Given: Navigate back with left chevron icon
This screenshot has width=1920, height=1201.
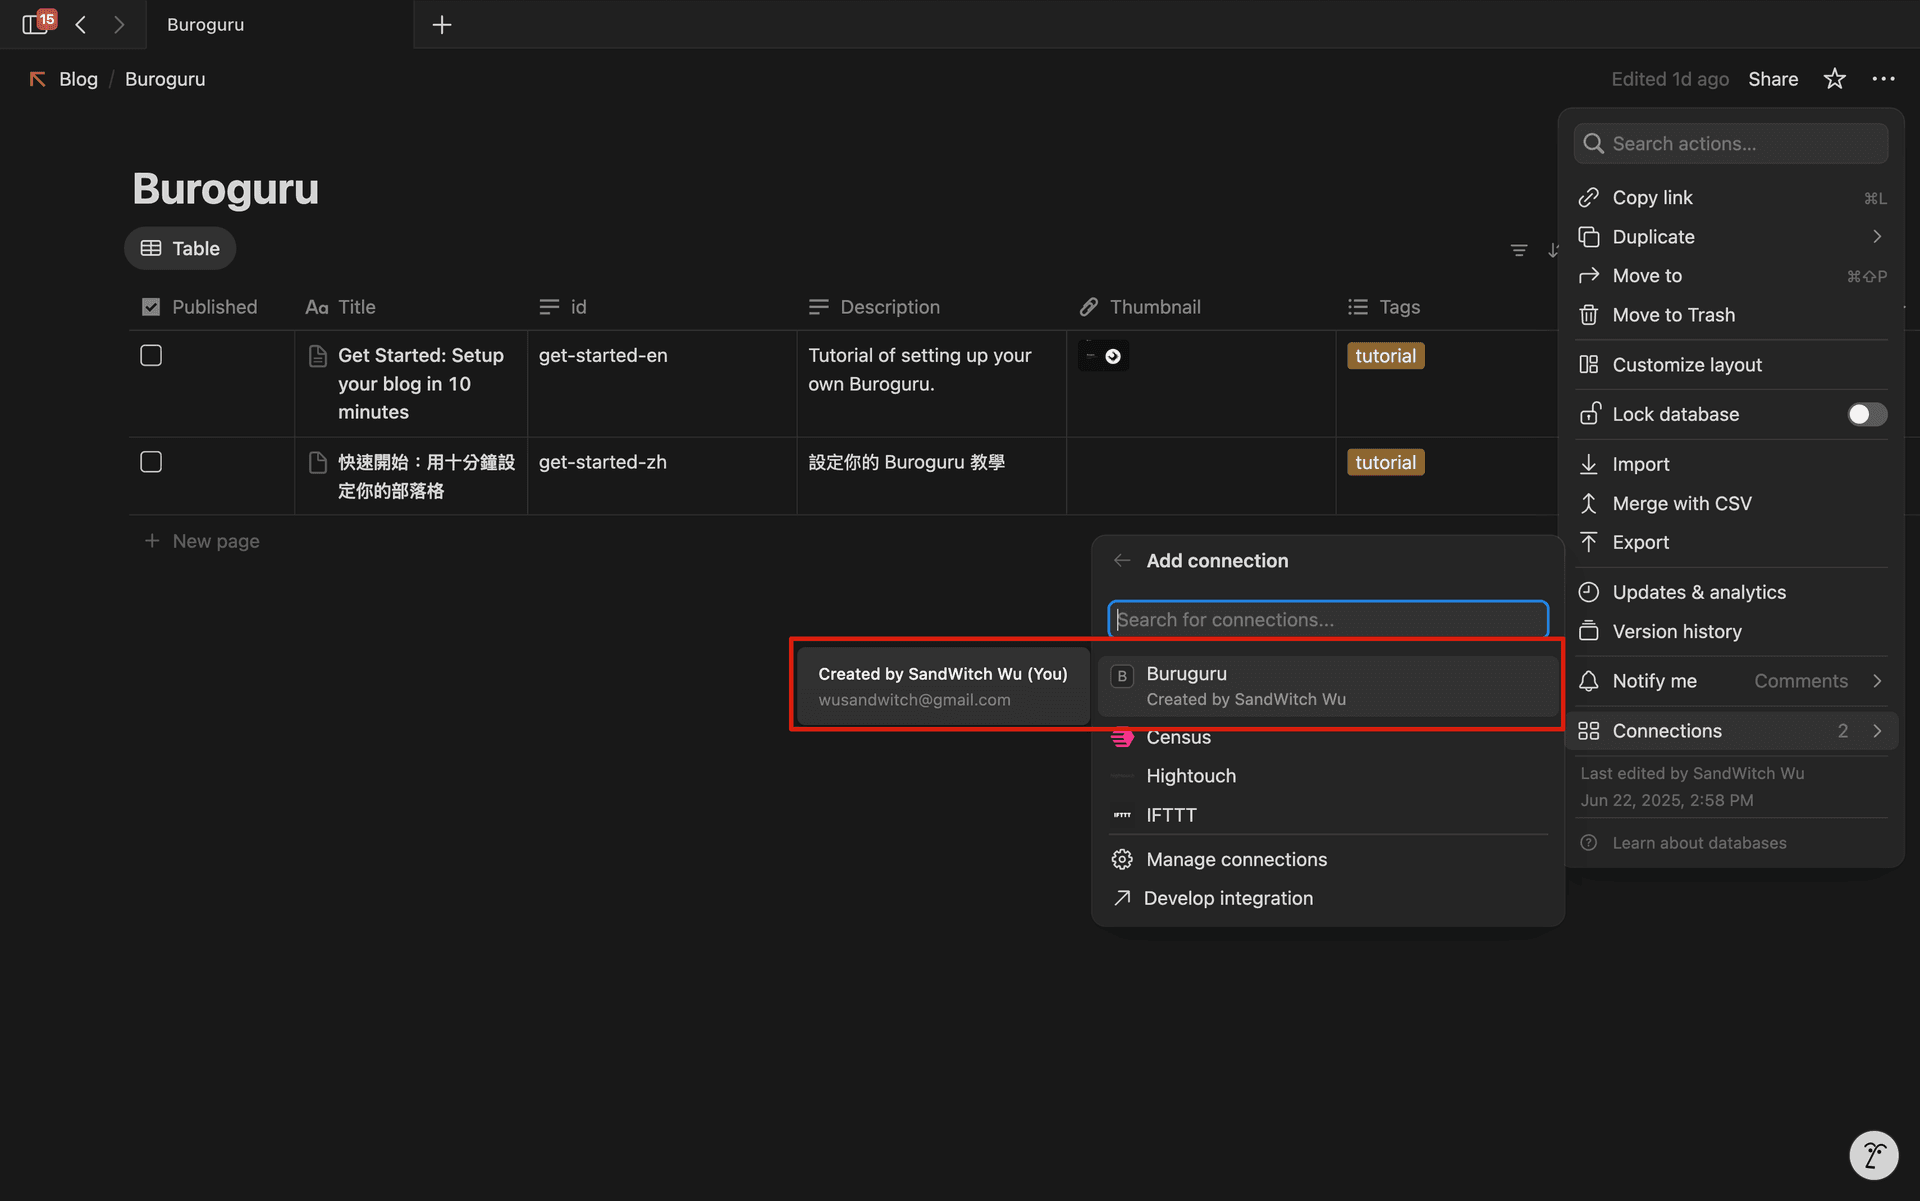Looking at the screenshot, I should [81, 25].
